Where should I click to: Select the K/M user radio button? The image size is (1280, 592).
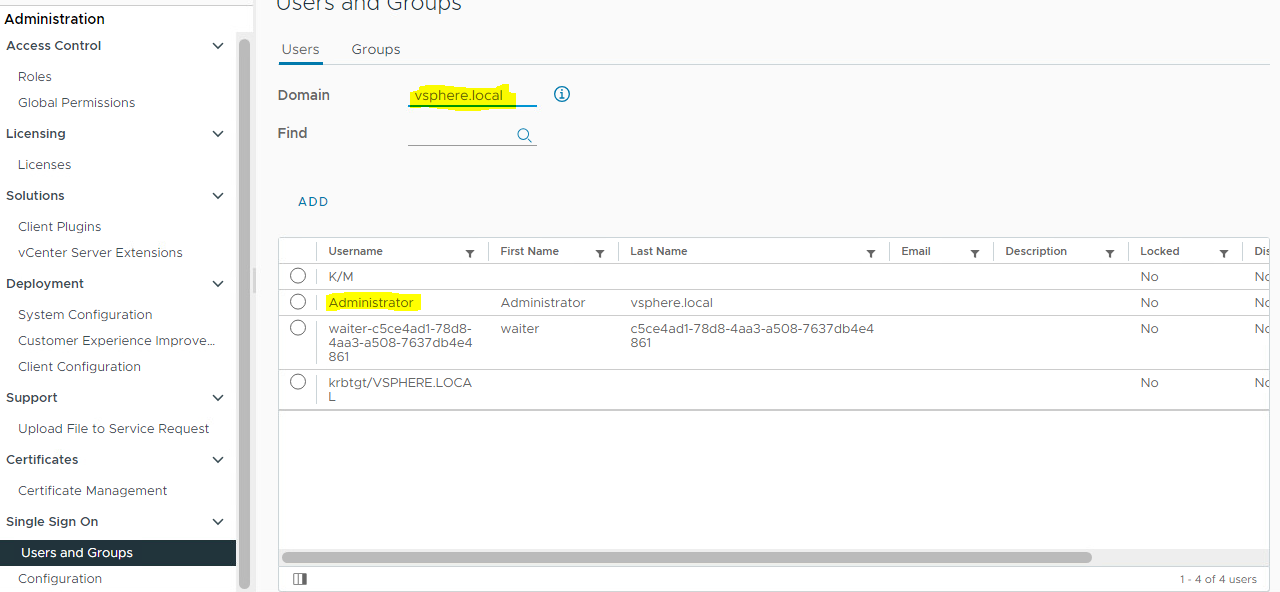click(298, 276)
